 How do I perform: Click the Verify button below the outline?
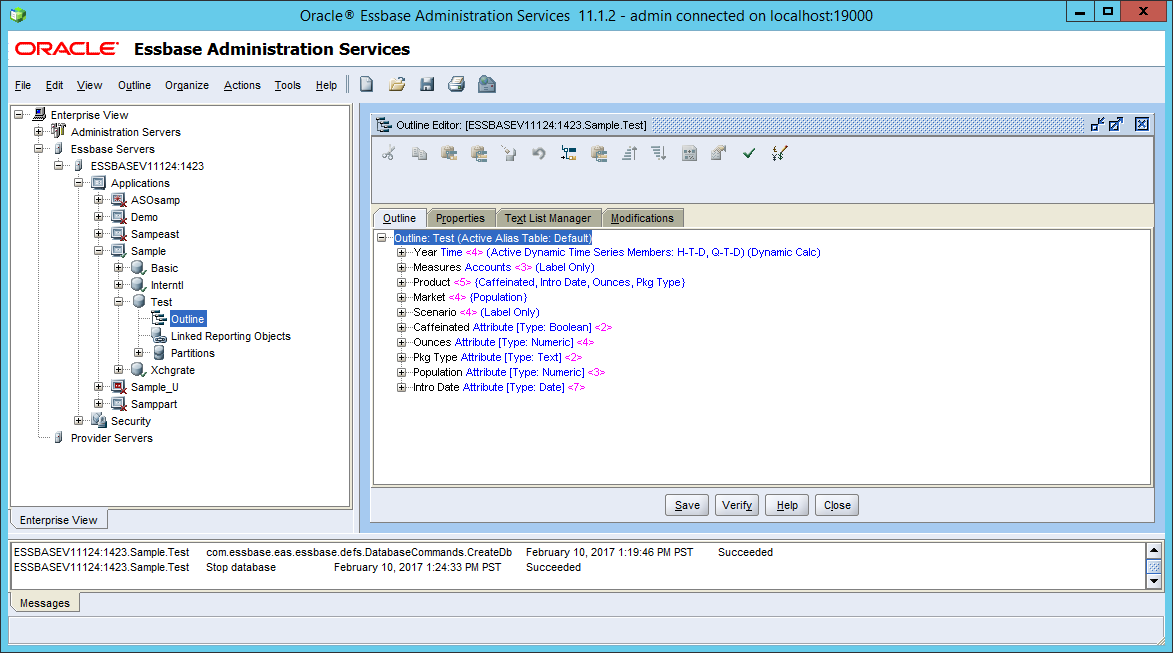pos(737,505)
